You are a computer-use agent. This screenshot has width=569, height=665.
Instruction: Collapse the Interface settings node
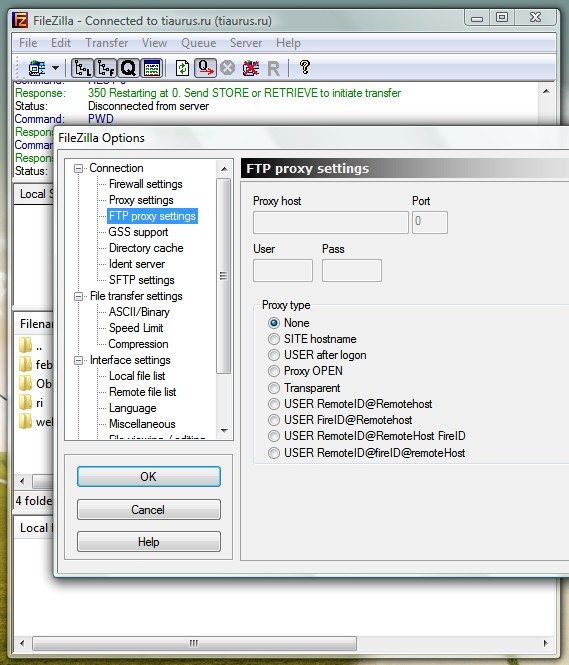(78, 360)
